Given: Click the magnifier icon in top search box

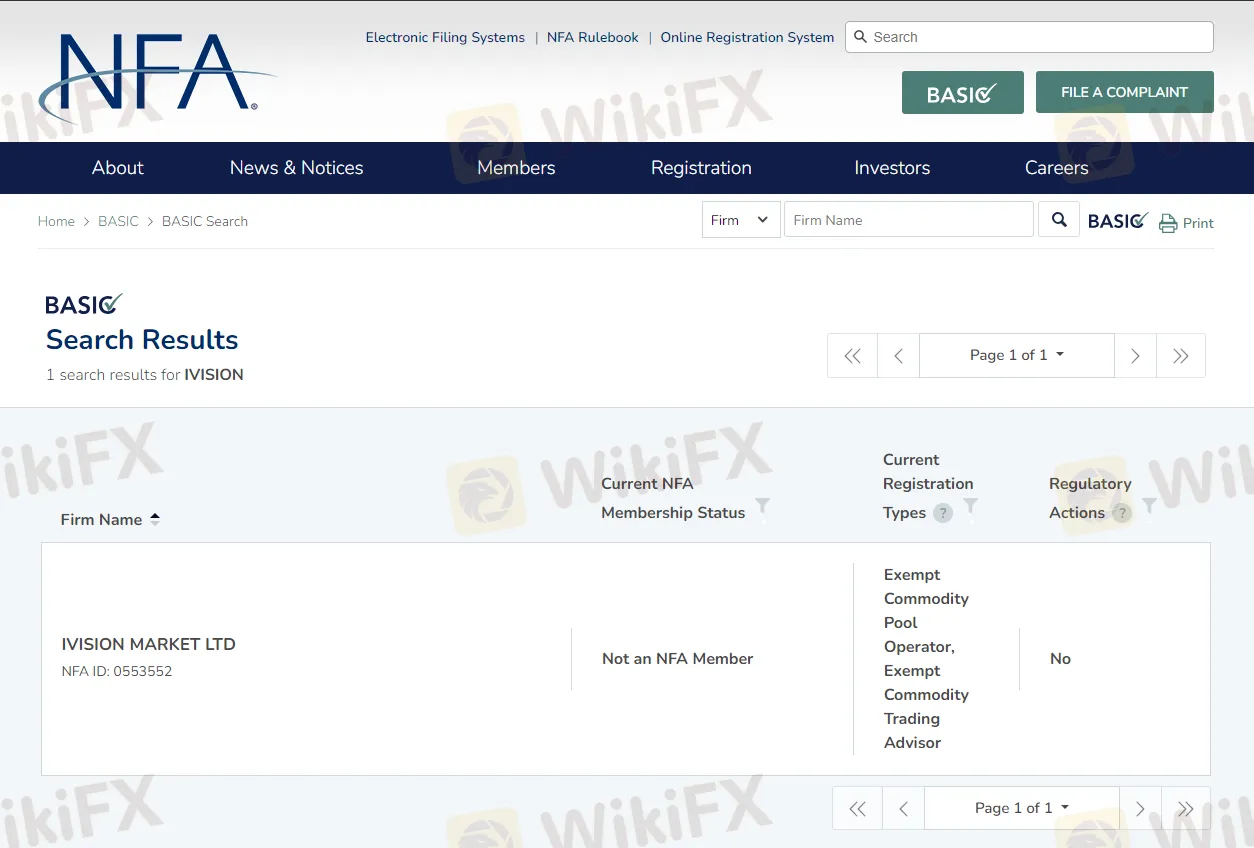Looking at the screenshot, I should point(860,37).
